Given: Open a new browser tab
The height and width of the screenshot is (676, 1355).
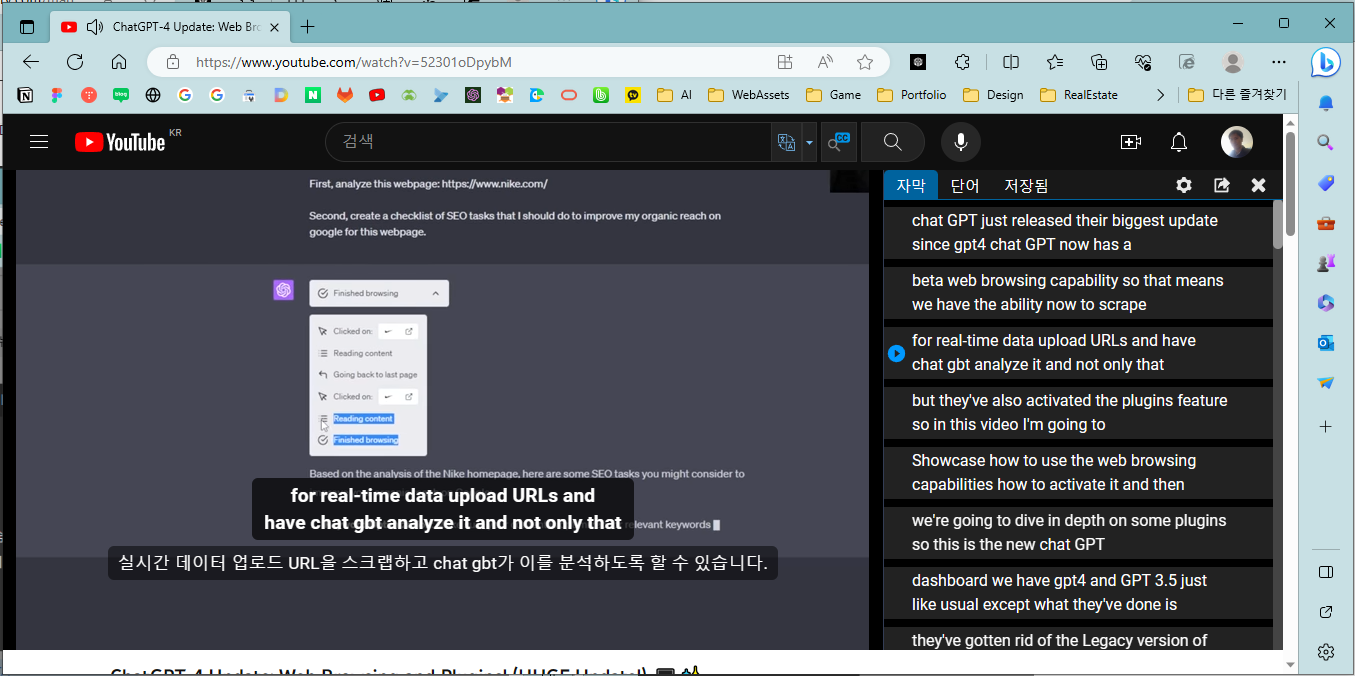Looking at the screenshot, I should (x=307, y=26).
